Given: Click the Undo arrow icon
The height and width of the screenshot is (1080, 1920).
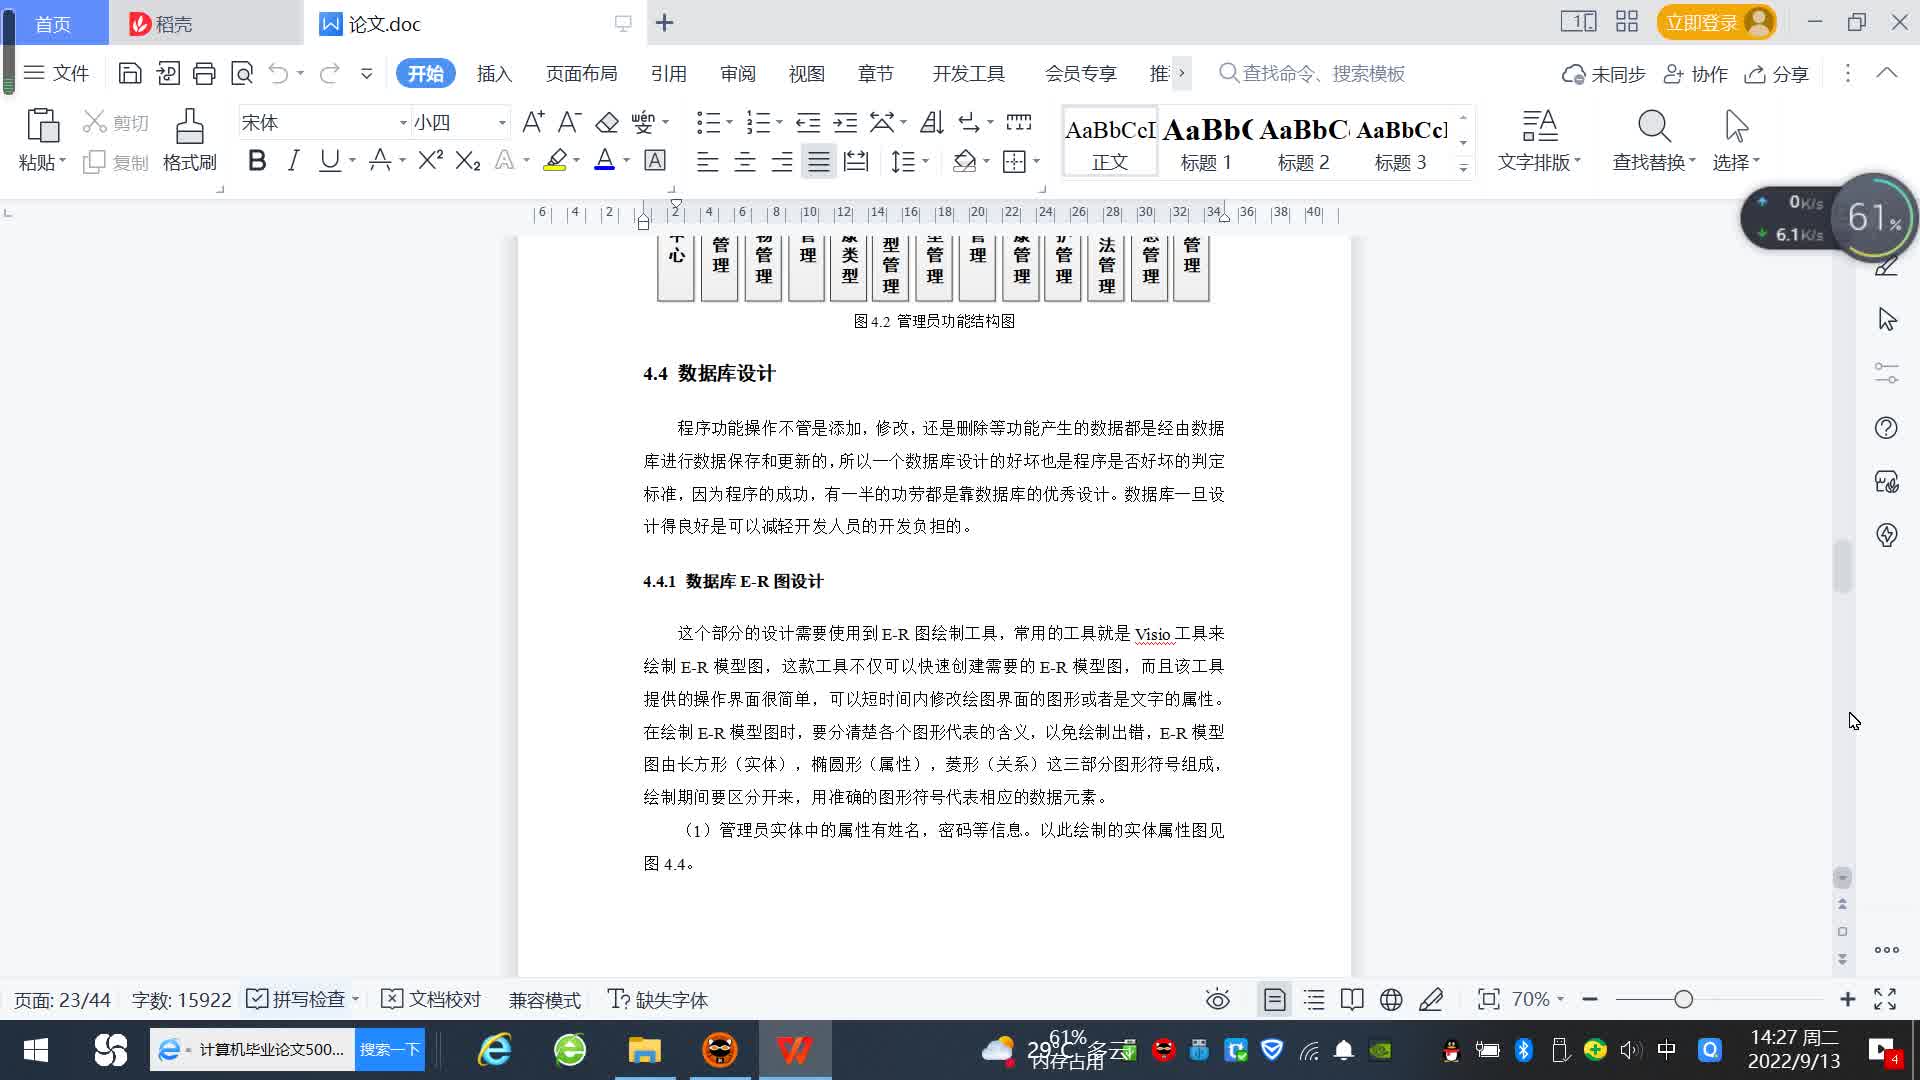Looking at the screenshot, I should click(278, 73).
